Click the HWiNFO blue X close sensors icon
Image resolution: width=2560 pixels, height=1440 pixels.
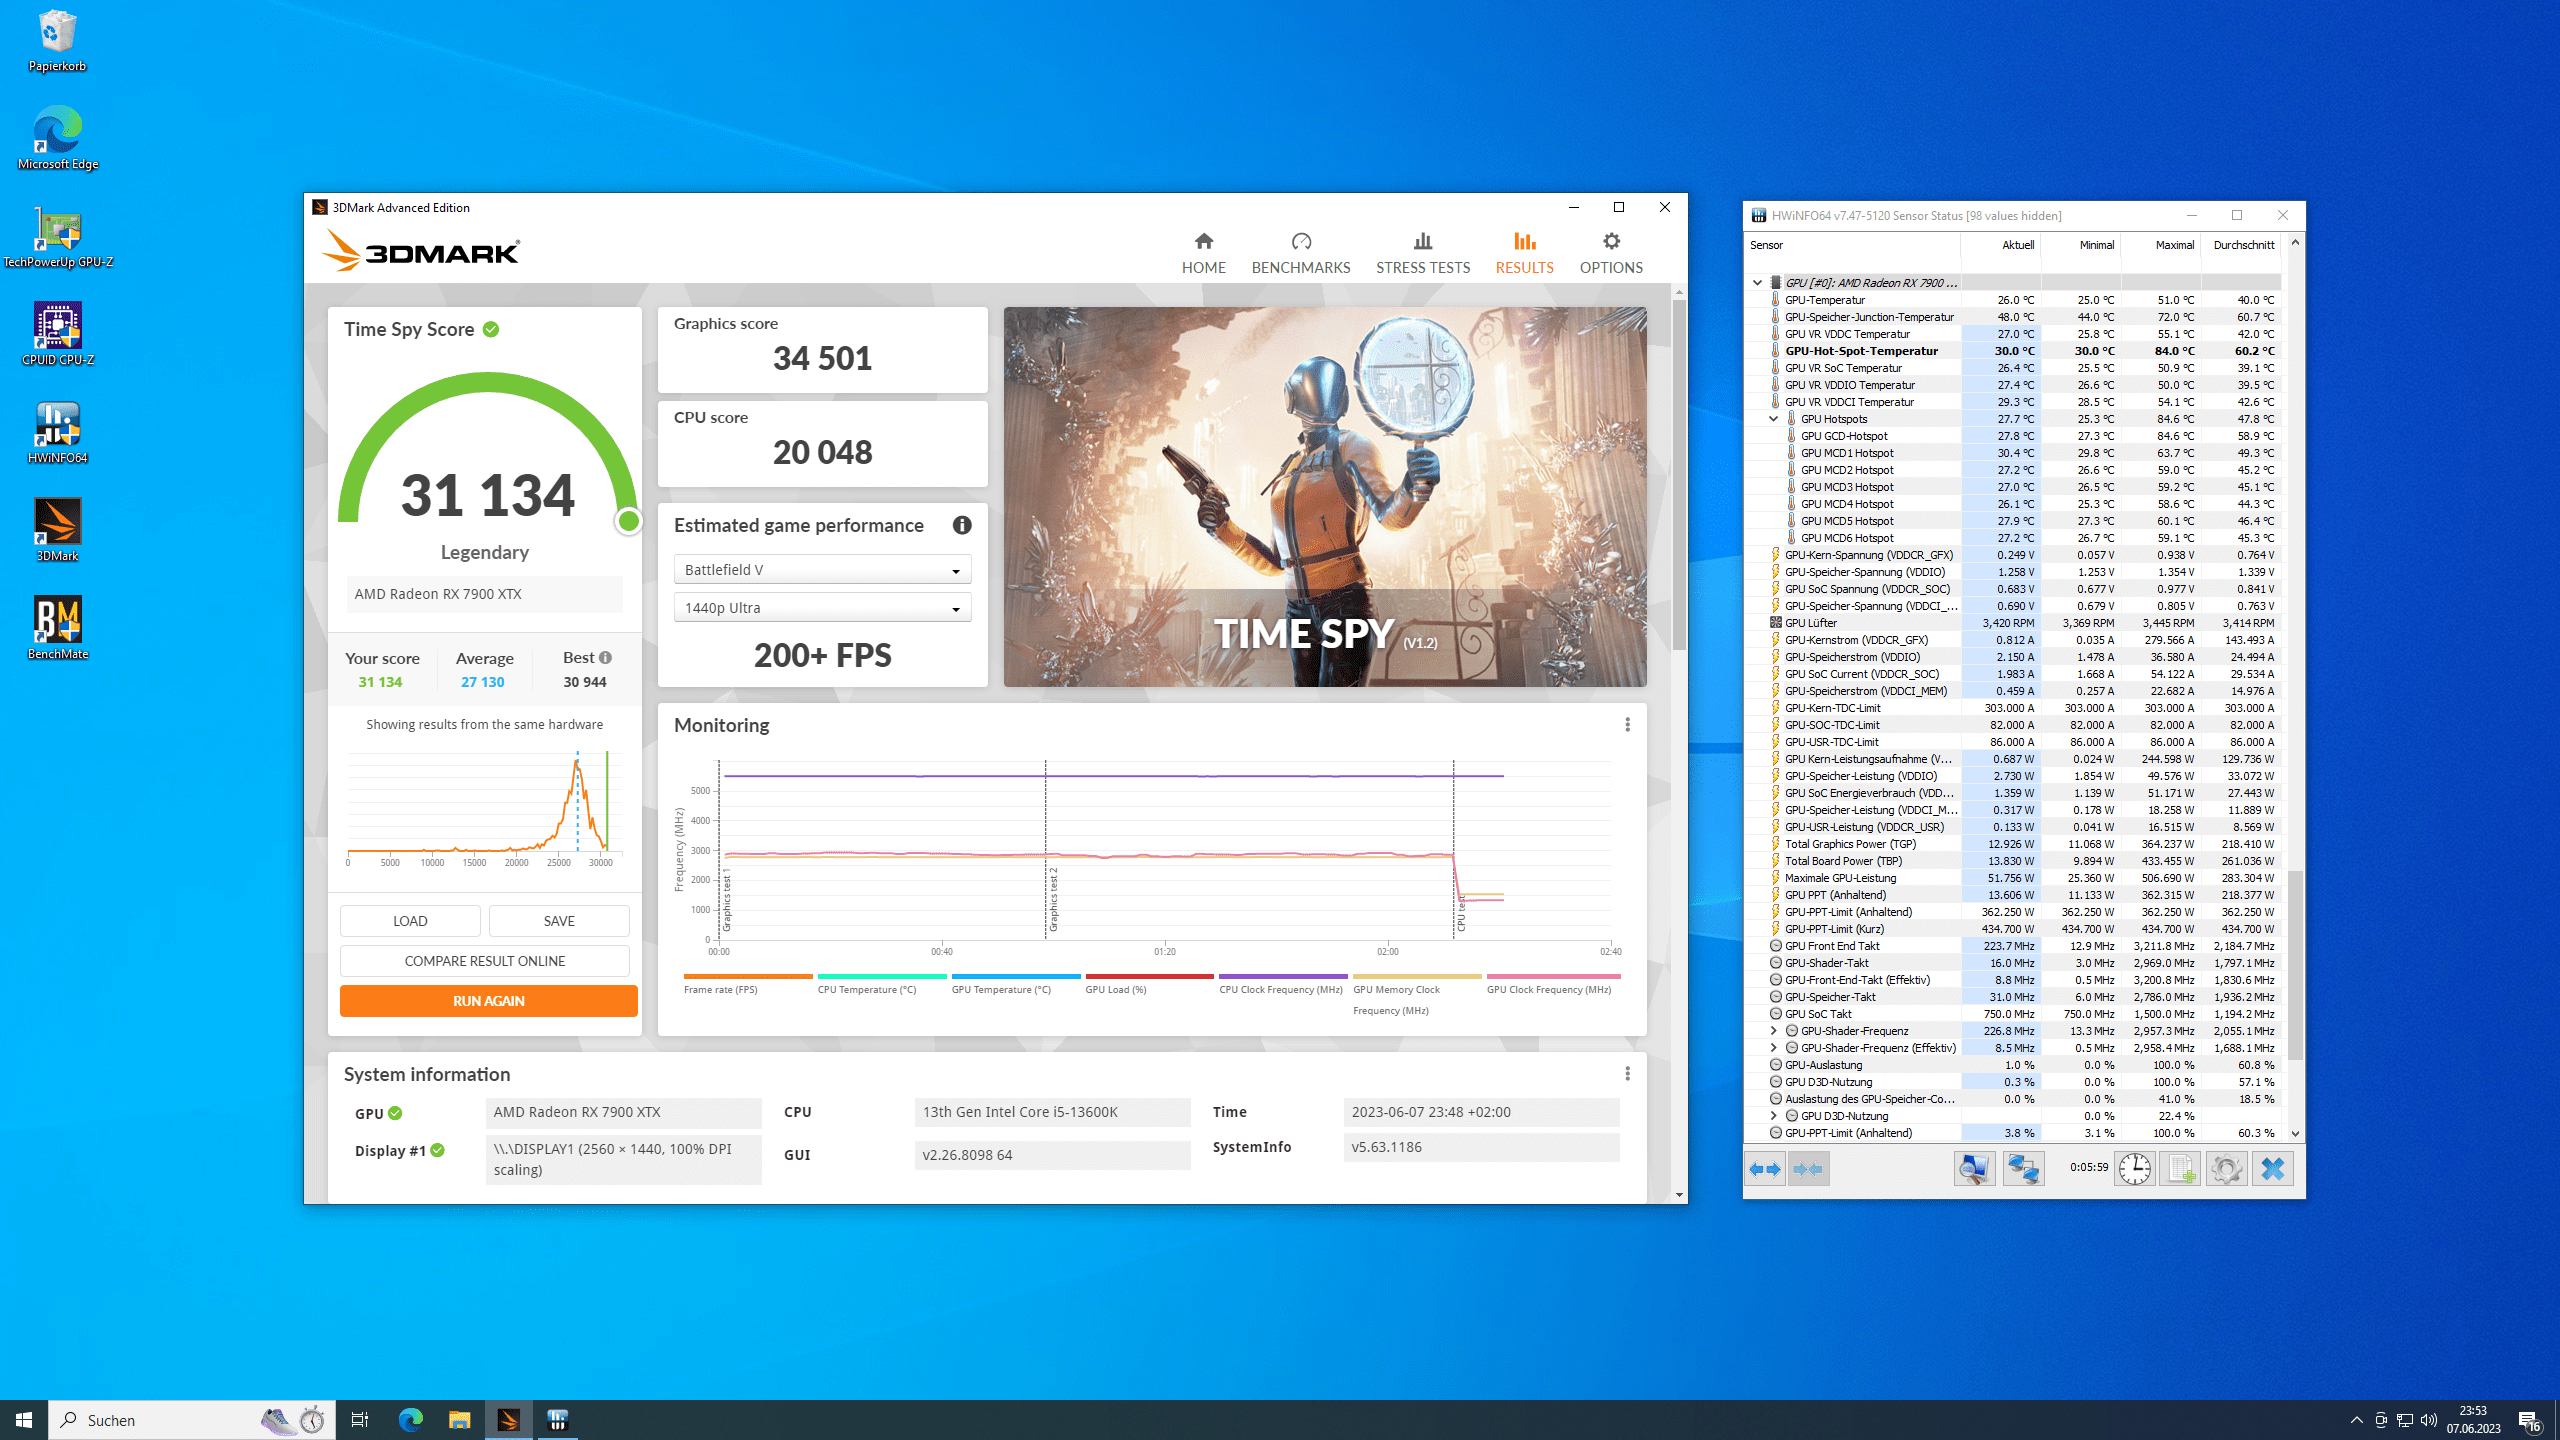(2272, 1168)
